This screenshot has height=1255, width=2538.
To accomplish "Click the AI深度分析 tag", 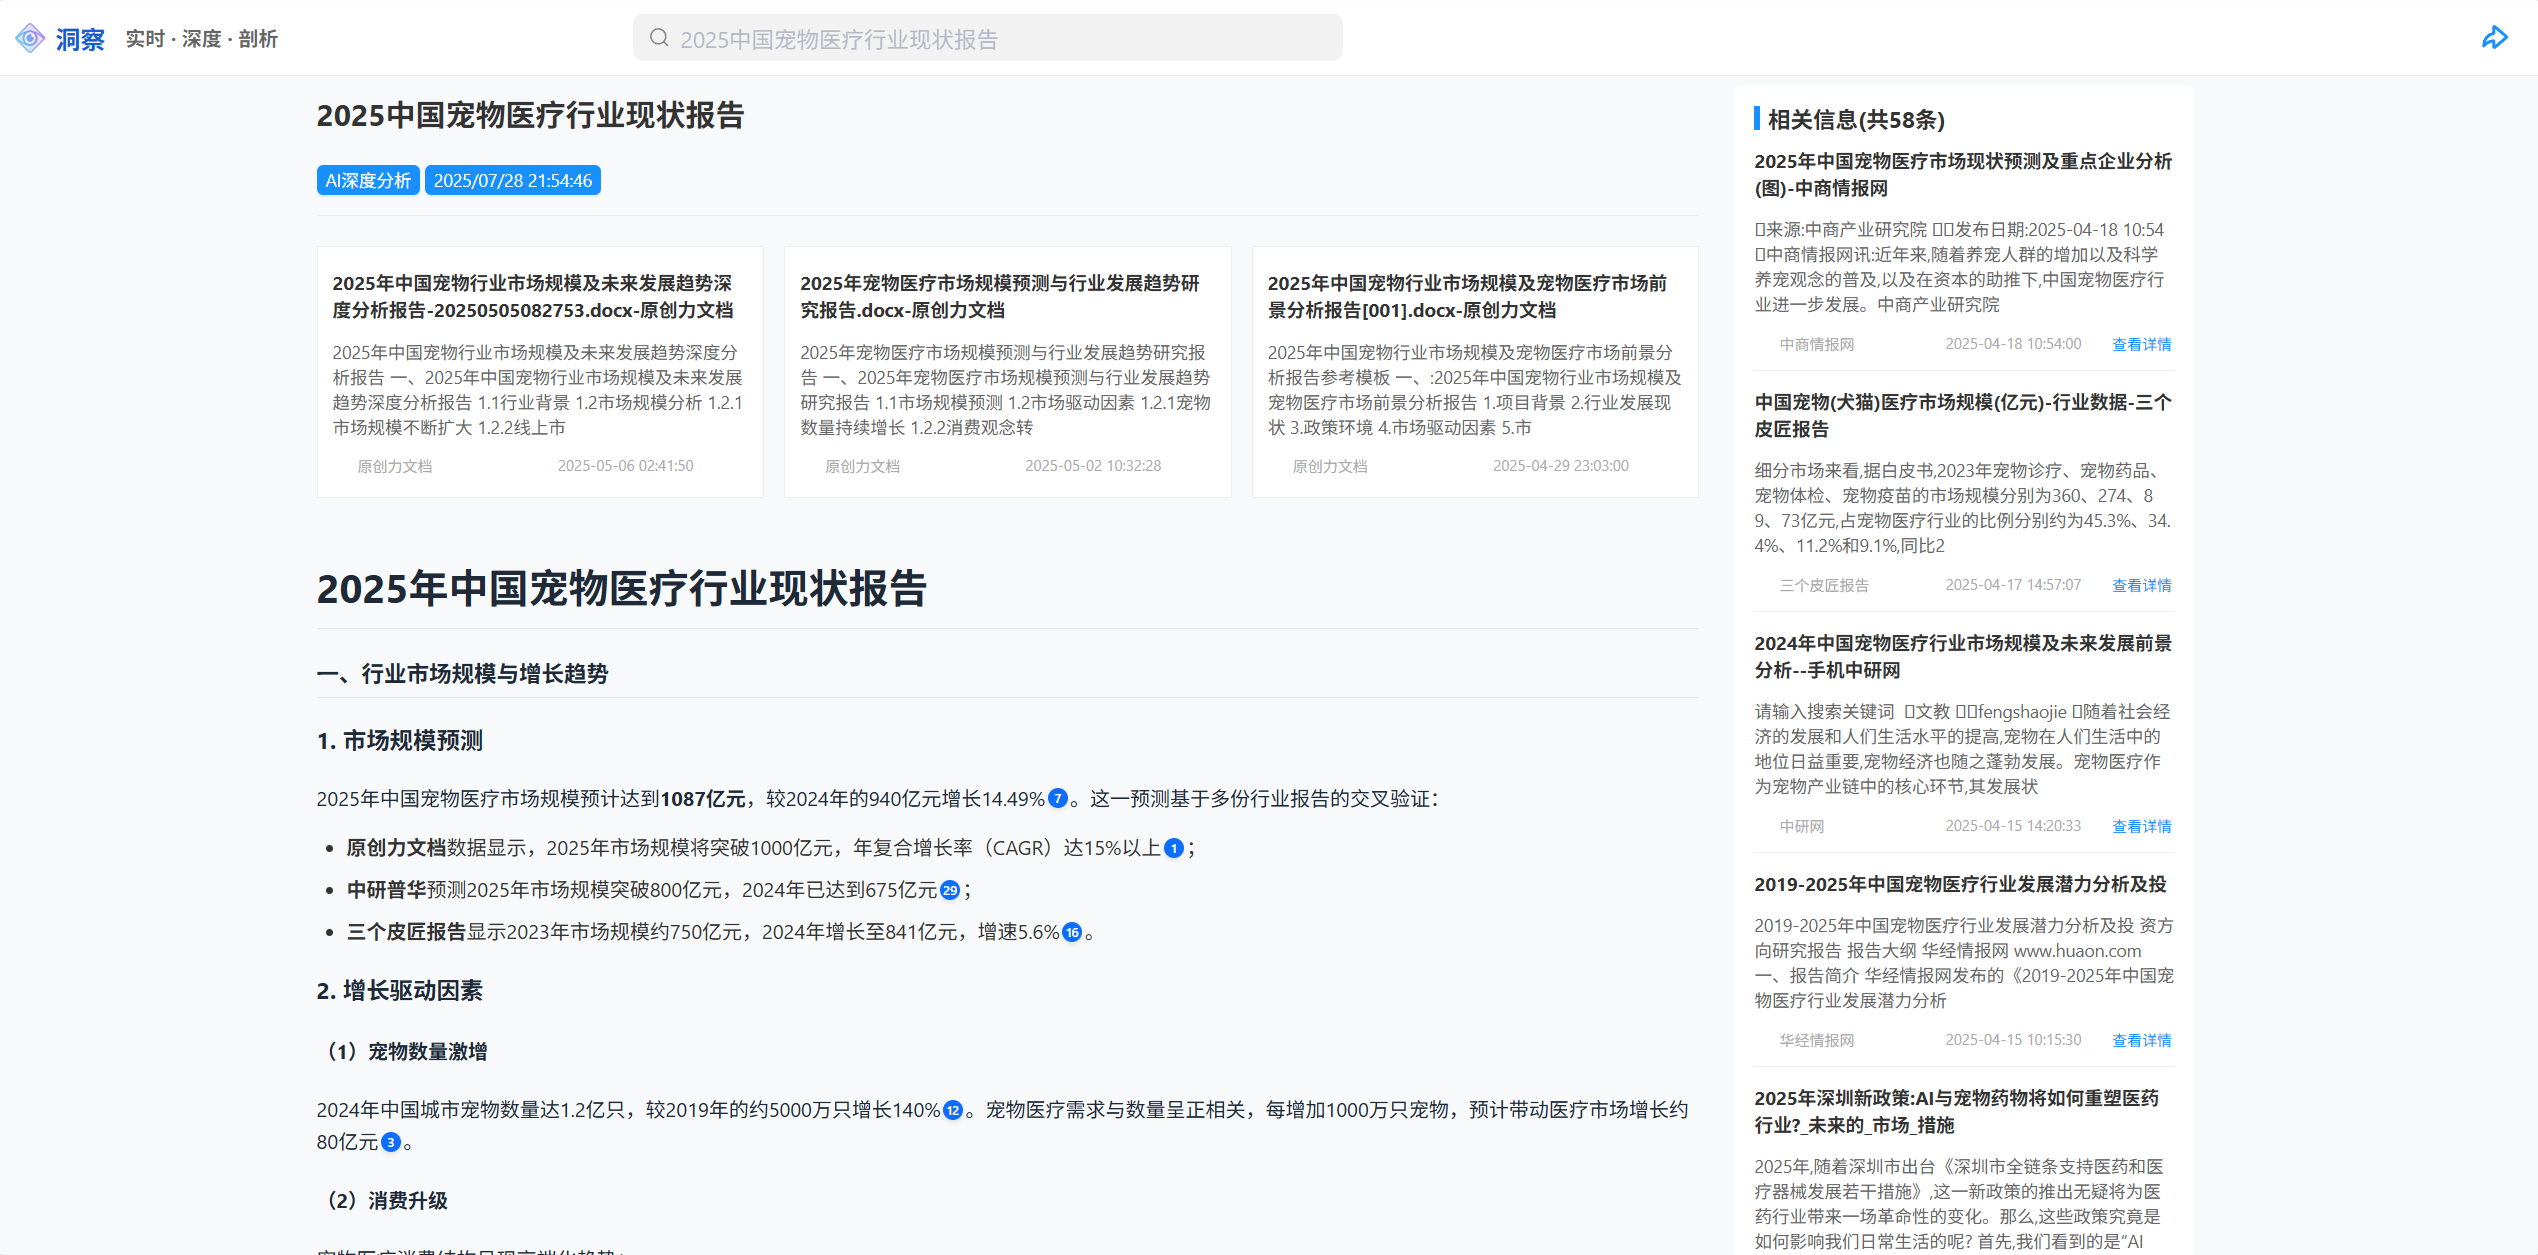I will (368, 180).
